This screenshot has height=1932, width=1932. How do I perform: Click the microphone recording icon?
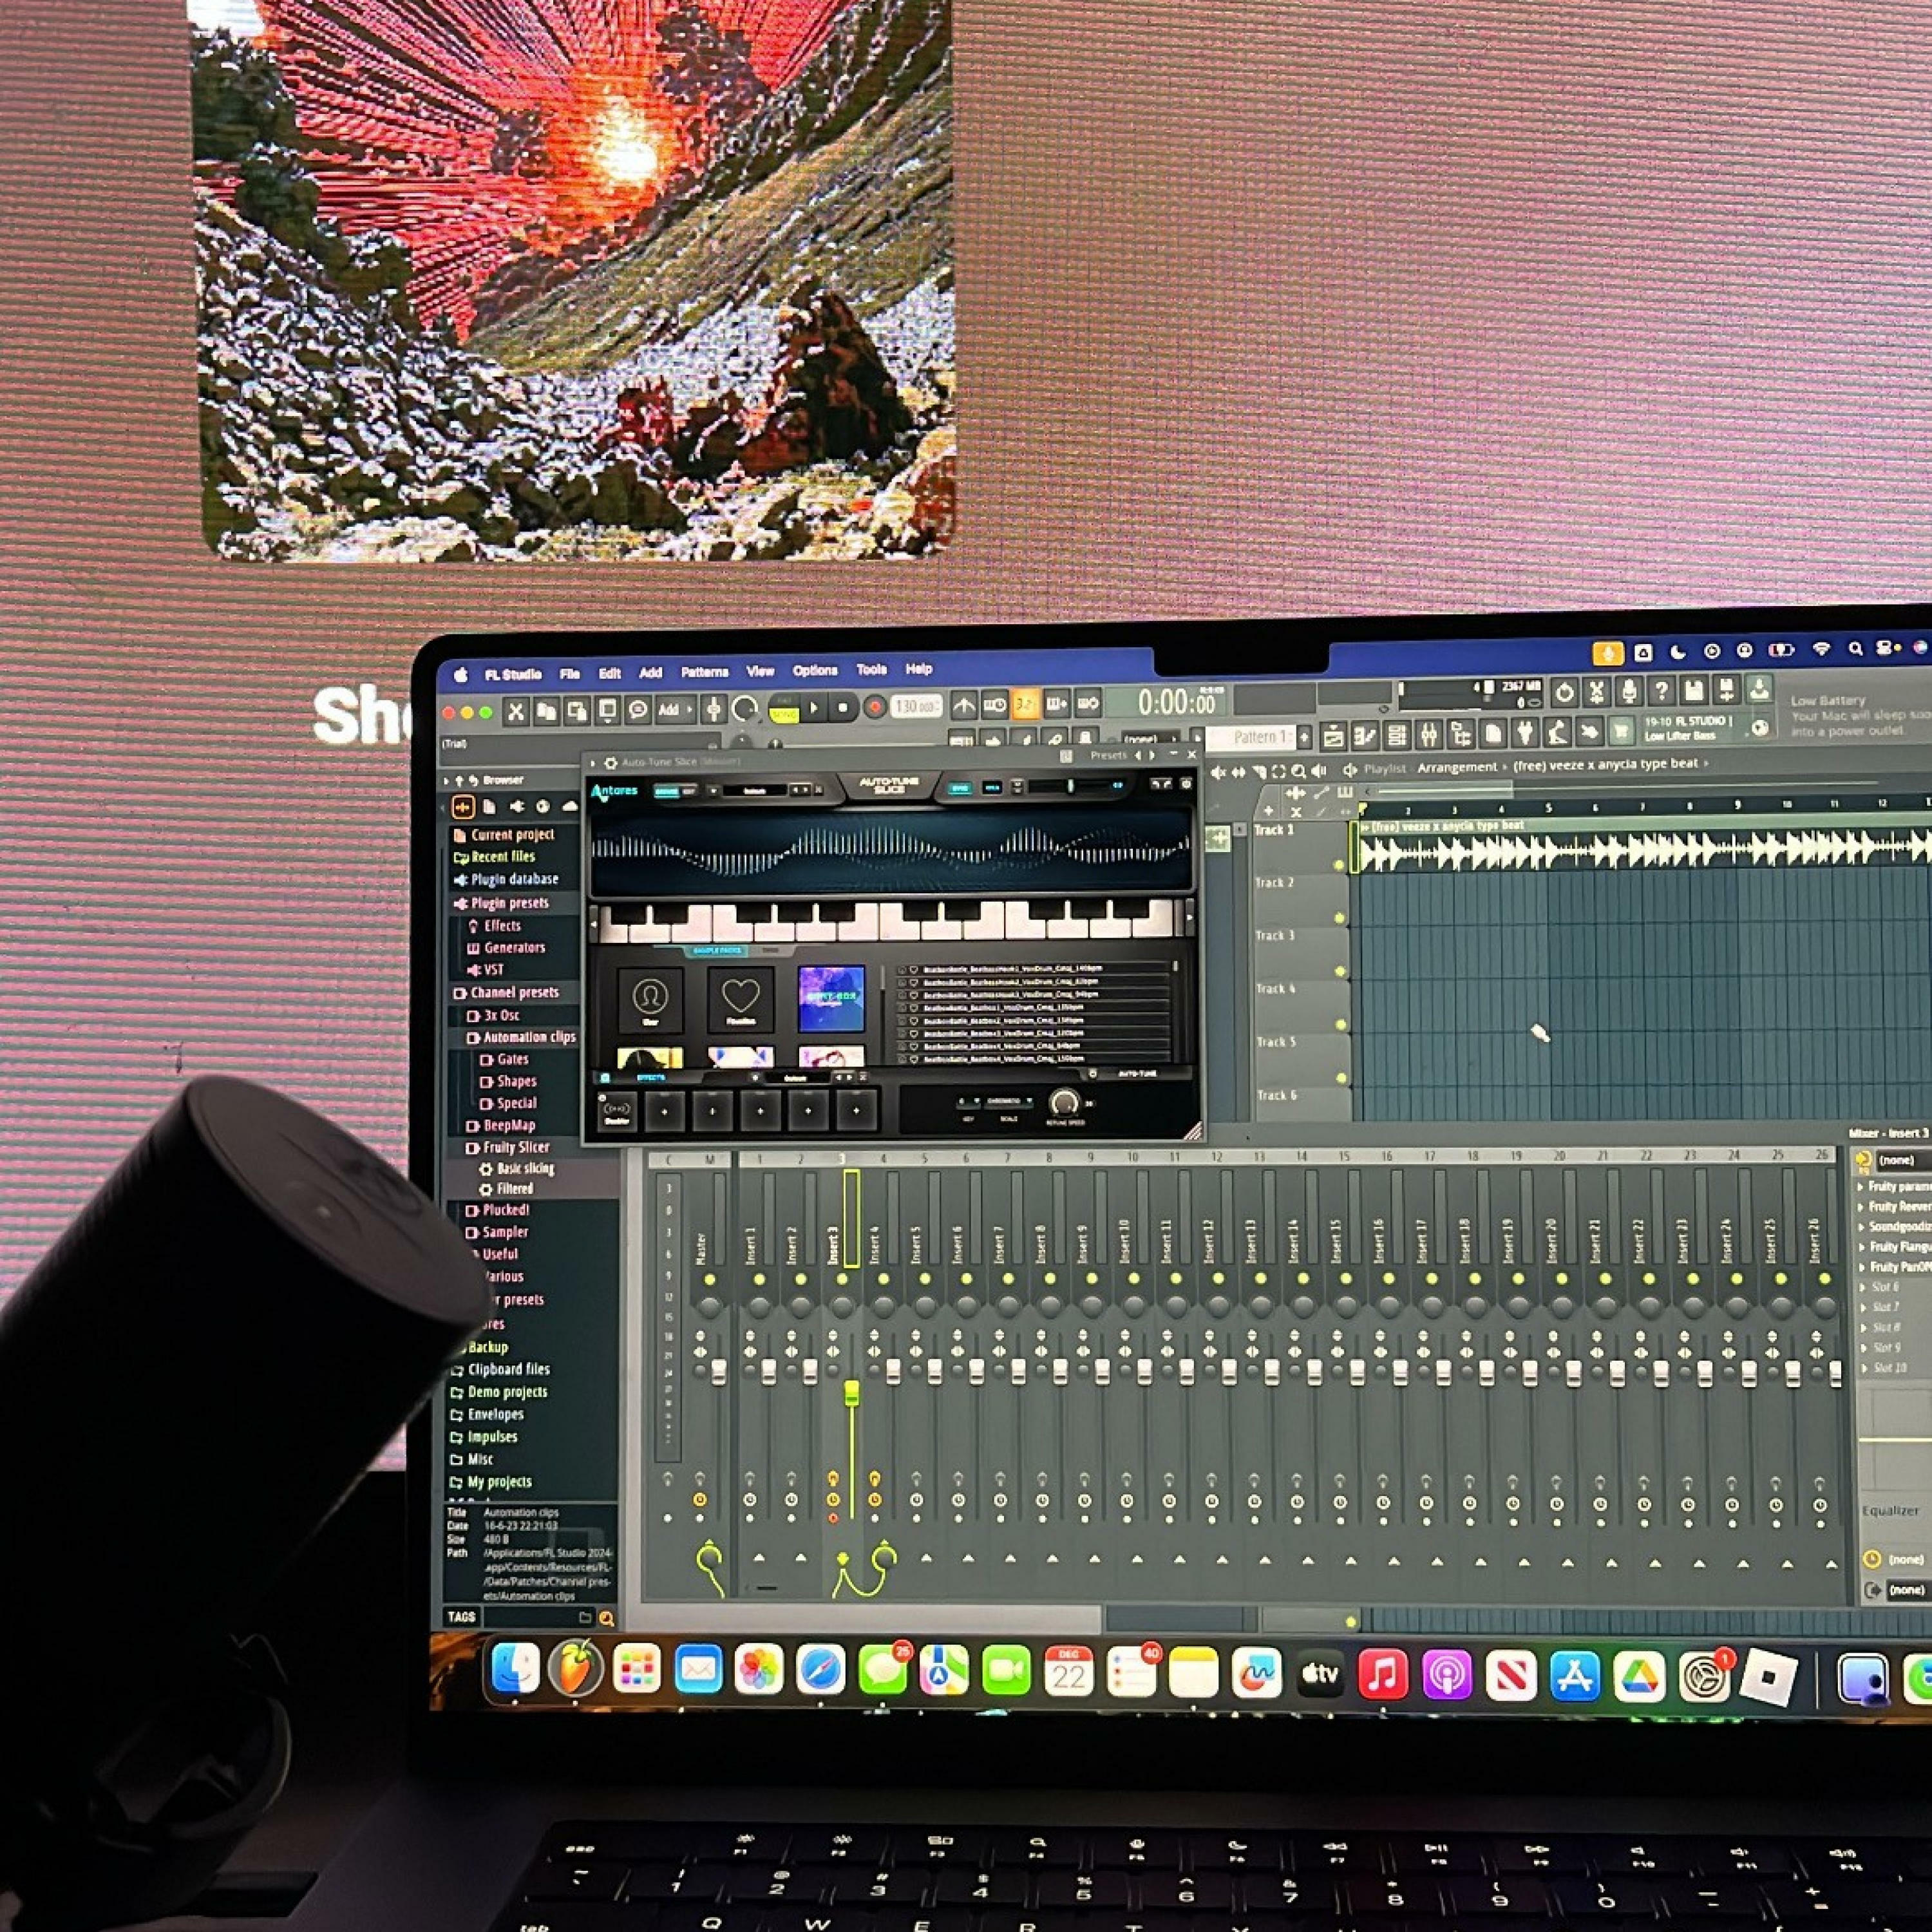coord(1628,691)
